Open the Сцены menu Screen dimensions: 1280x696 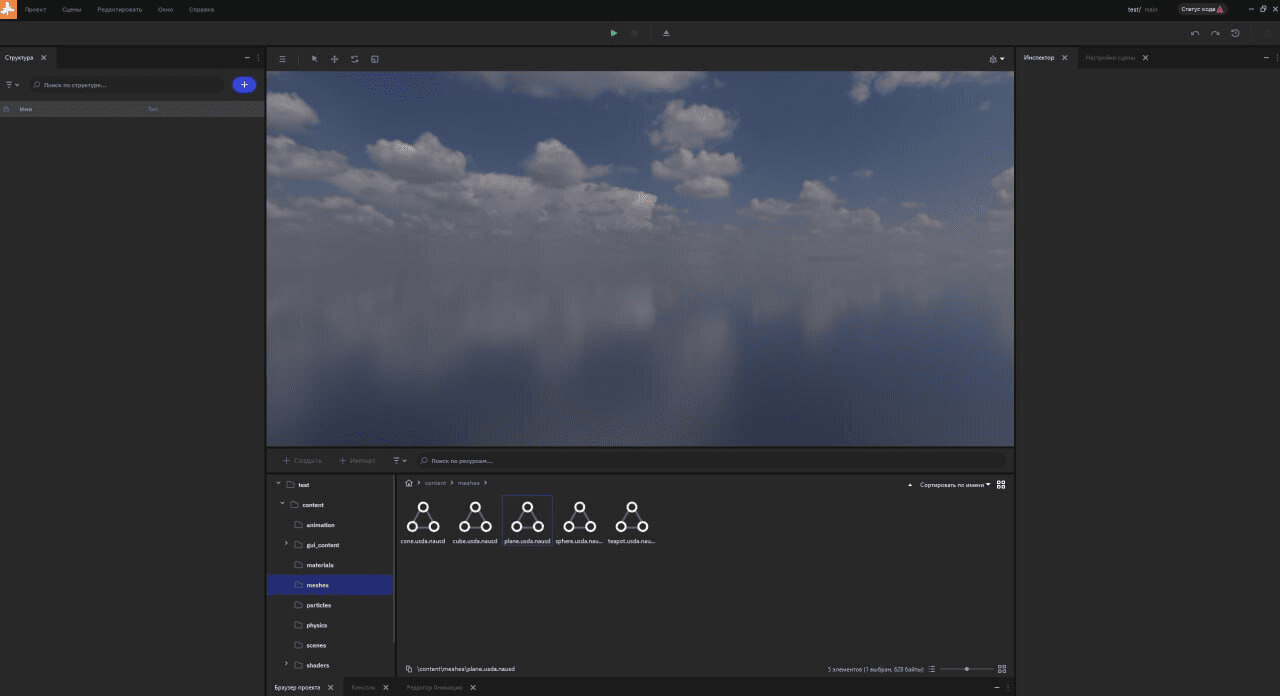(x=71, y=9)
